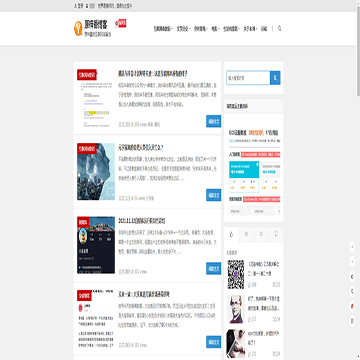Click inside the sidebar search input field

pos(248,78)
